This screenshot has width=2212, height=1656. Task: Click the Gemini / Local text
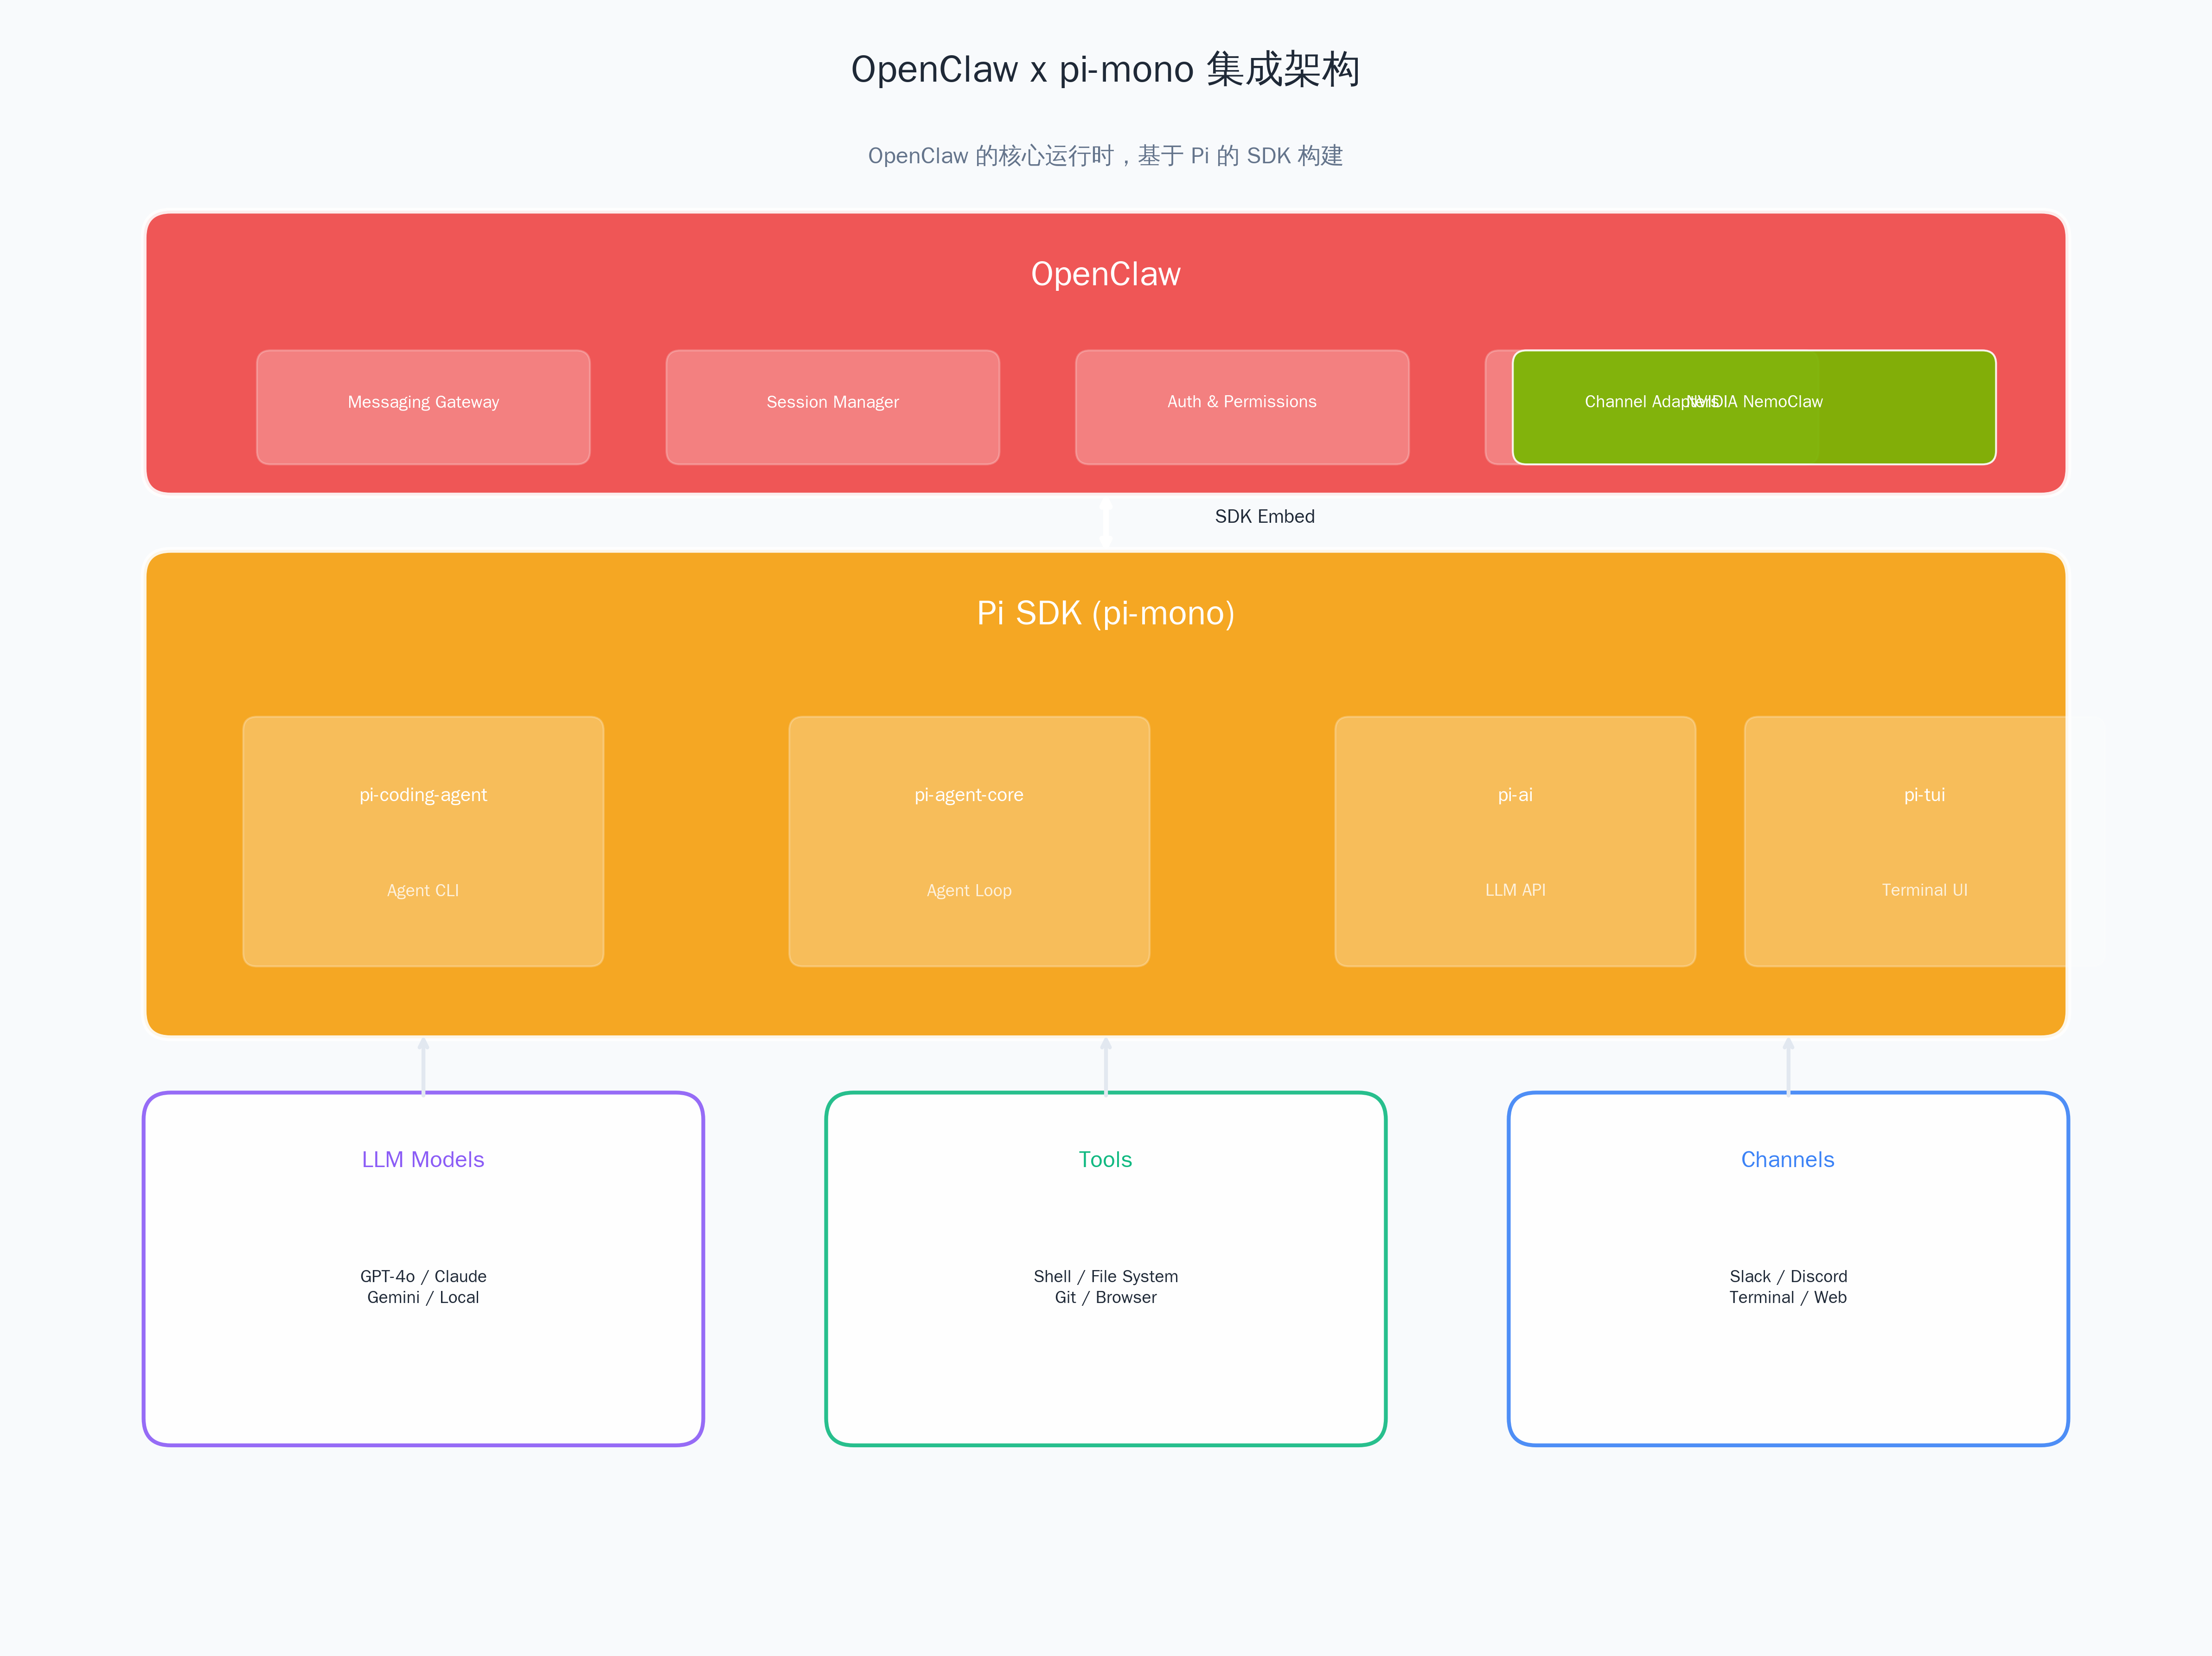(423, 1298)
